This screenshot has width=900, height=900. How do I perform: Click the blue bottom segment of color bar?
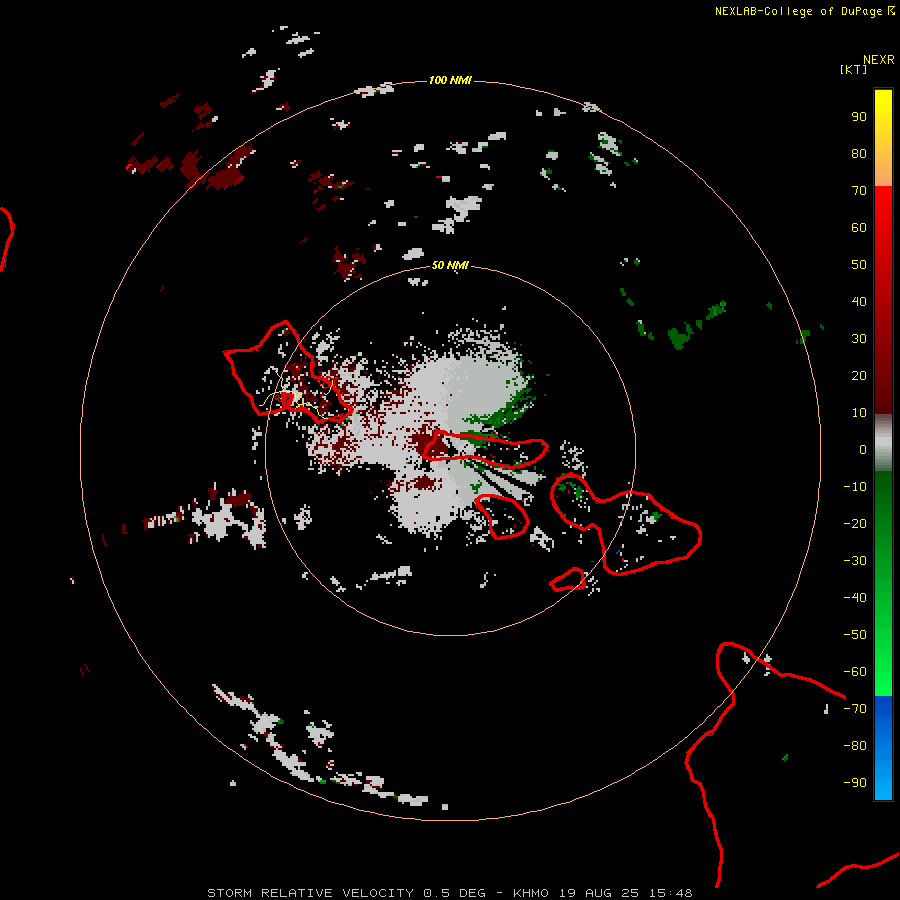click(x=883, y=748)
